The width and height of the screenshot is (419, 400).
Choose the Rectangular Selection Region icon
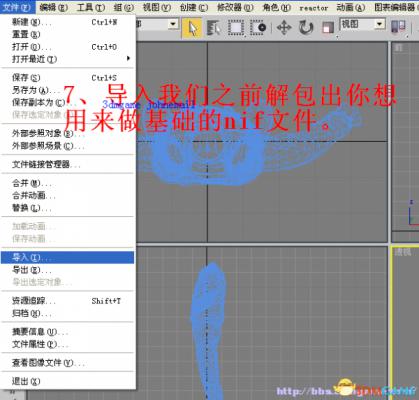[x=236, y=28]
